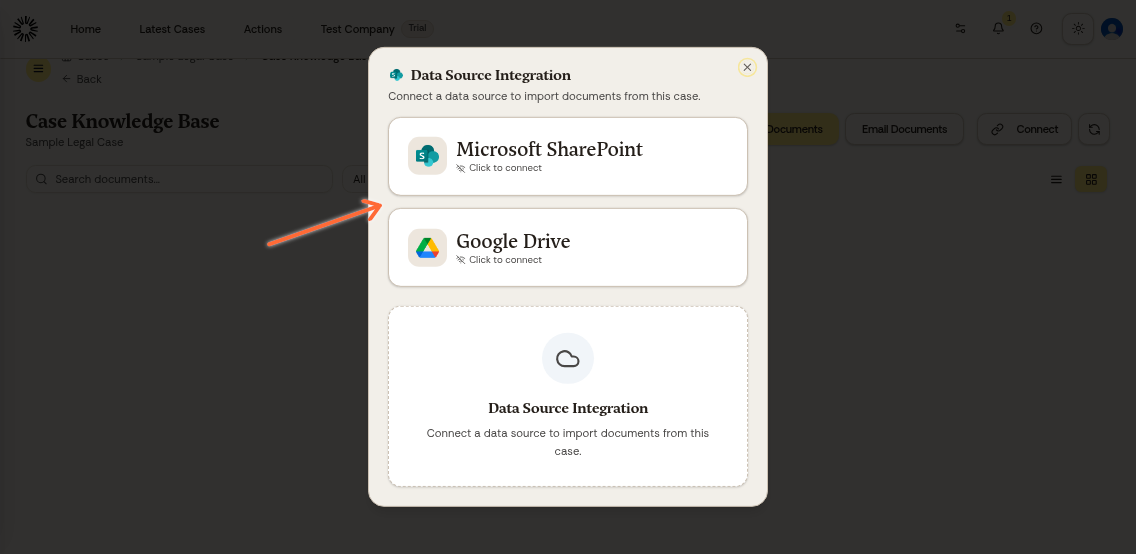Go Back with the arrow link
Image resolution: width=1136 pixels, height=554 pixels.
click(82, 79)
